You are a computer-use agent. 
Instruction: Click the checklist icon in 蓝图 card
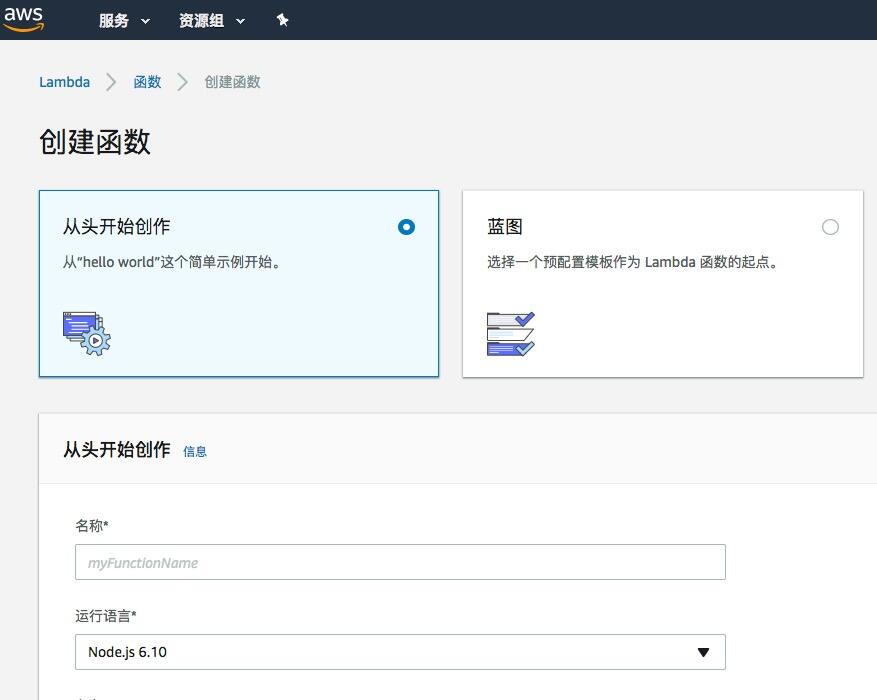[x=511, y=334]
